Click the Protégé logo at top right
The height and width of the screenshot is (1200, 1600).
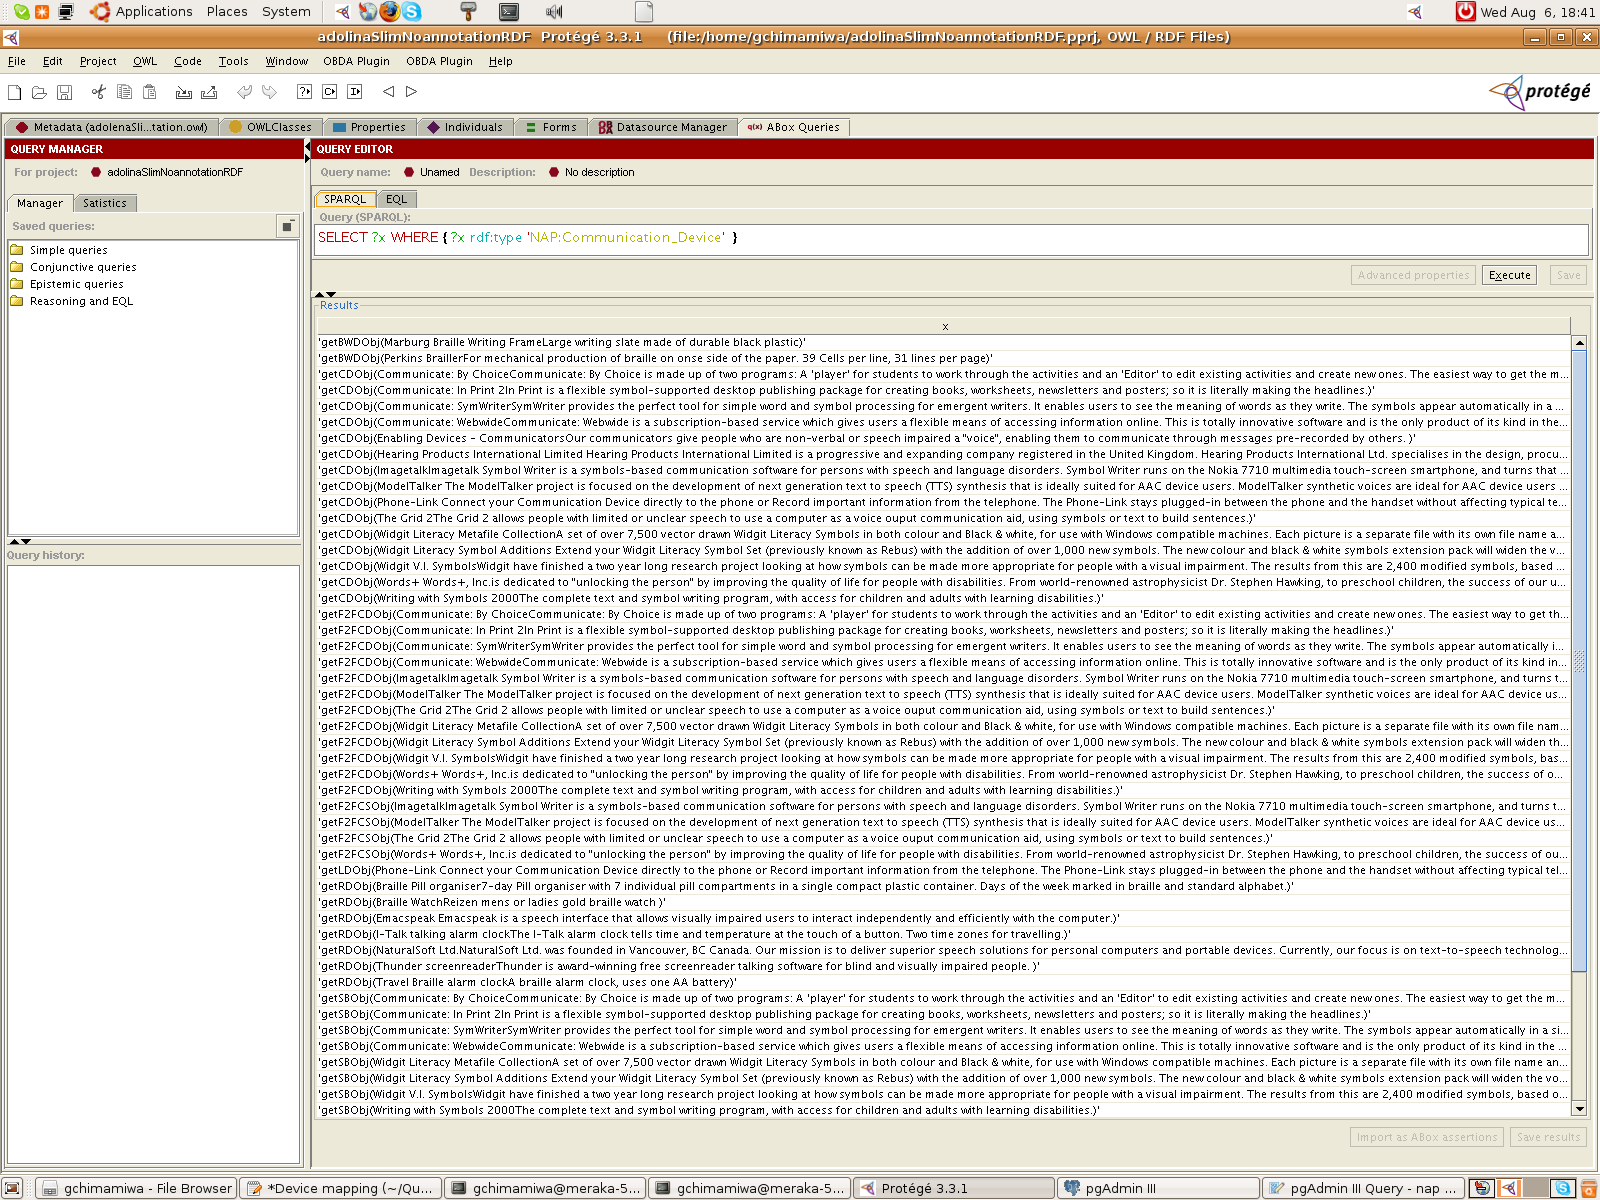point(1540,92)
